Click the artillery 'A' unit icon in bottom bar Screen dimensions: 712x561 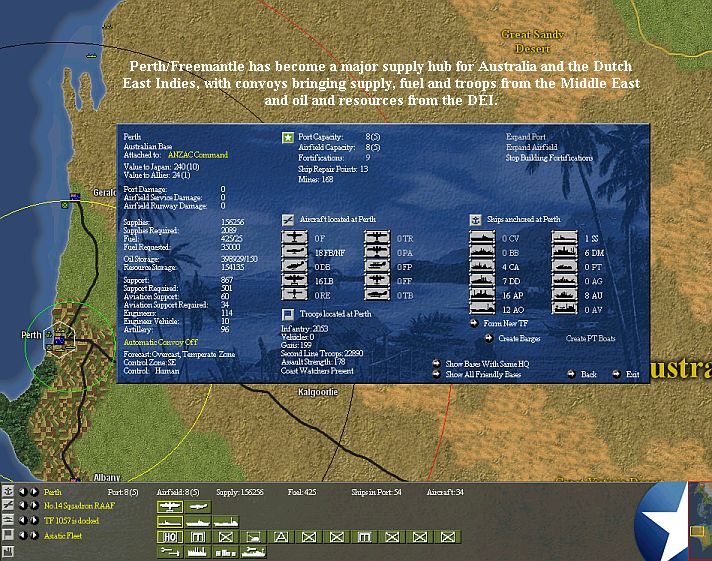pyautogui.click(x=281, y=537)
